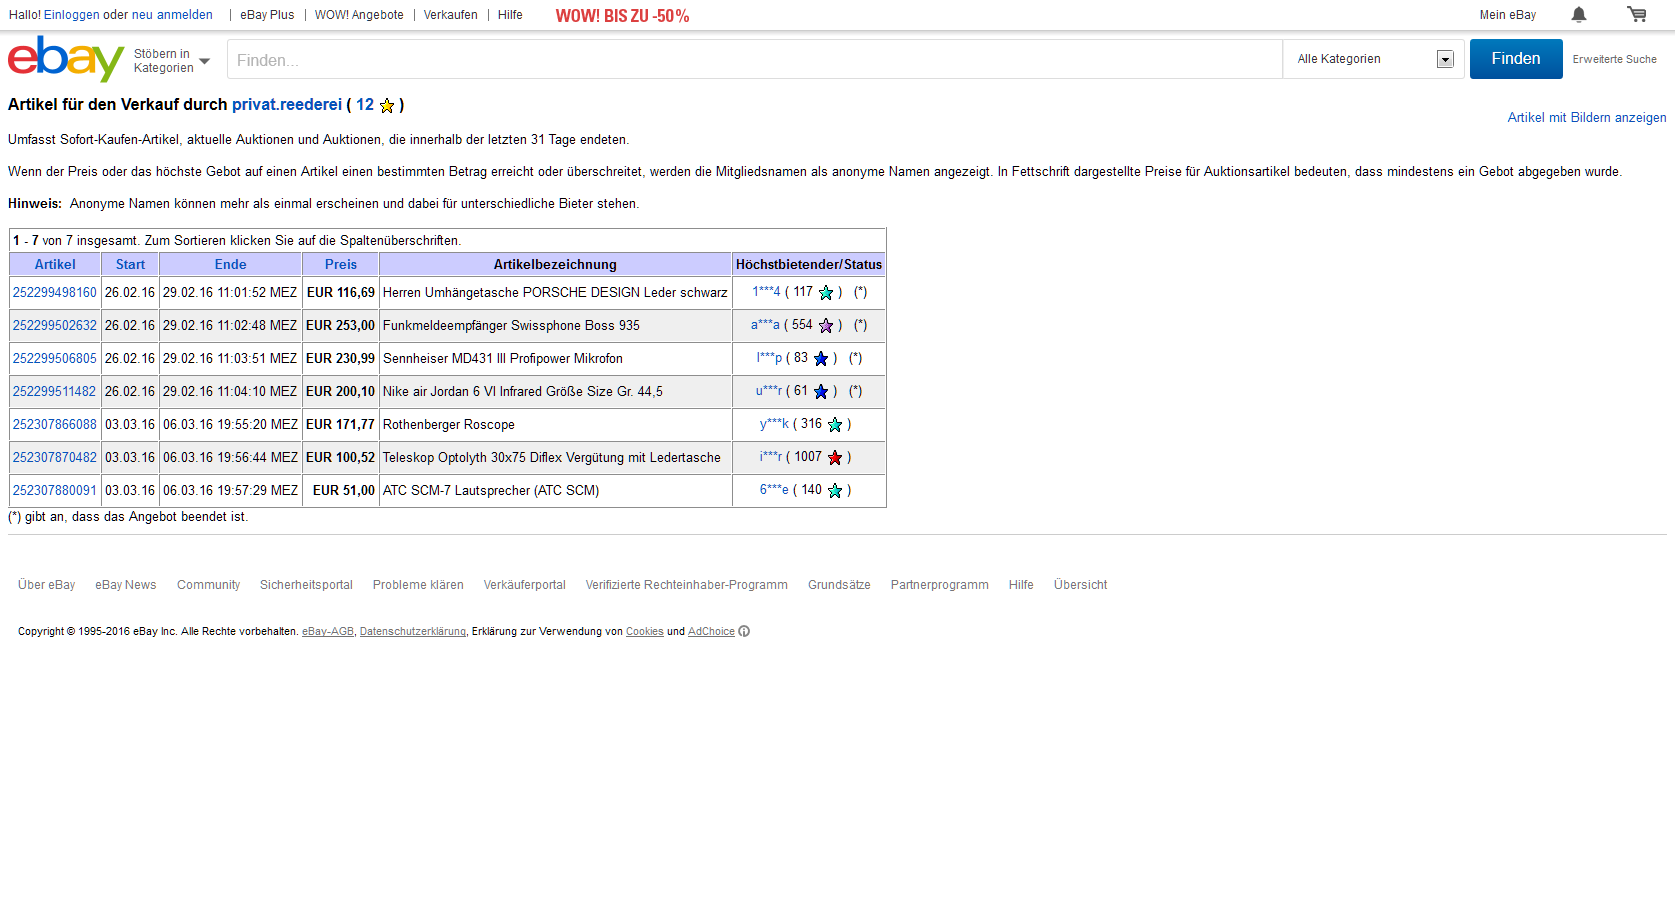Open bidder a***a profile
Viewport: 1675px width, 908px height.
(x=765, y=324)
